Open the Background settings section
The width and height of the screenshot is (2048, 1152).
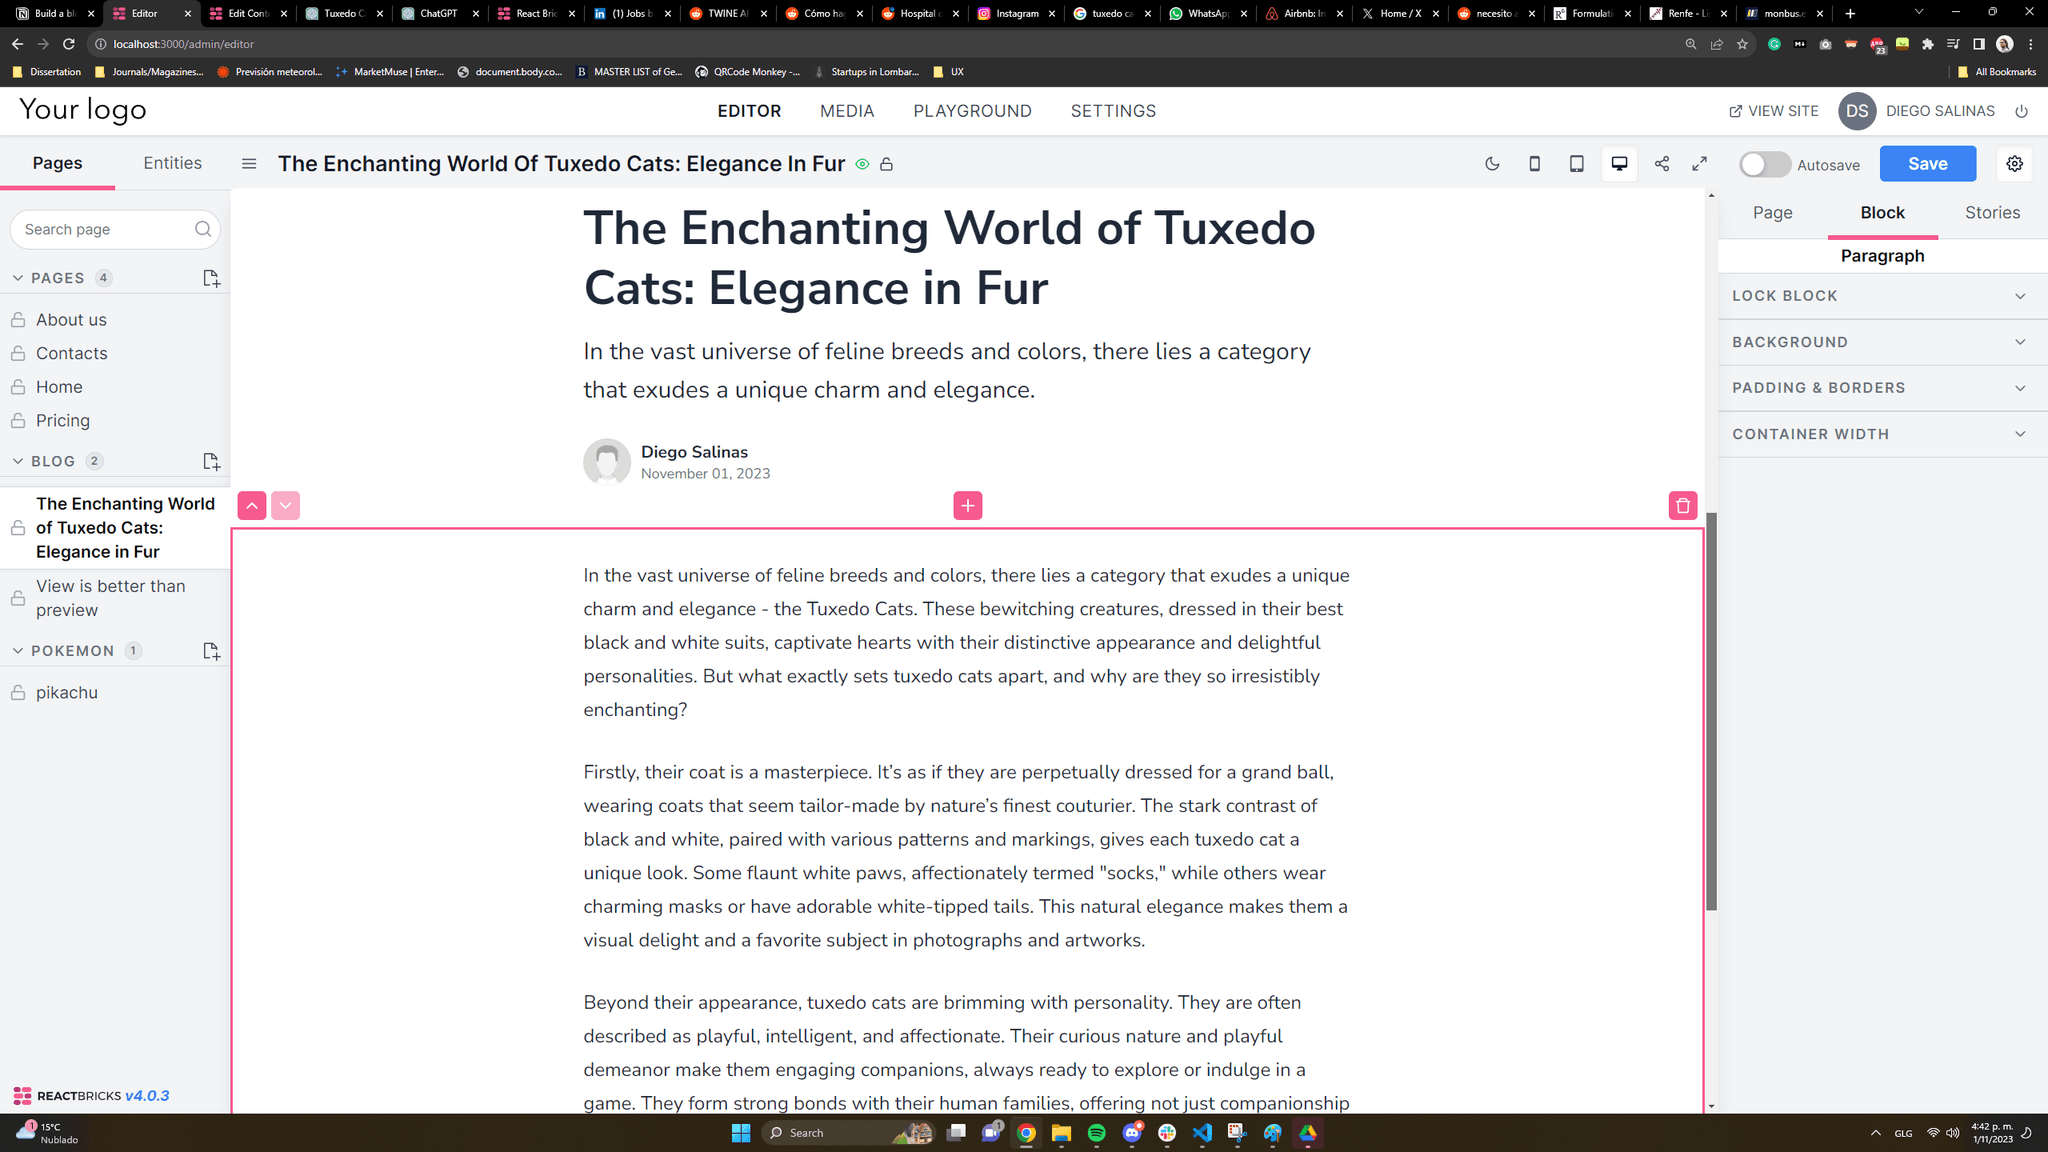1882,342
